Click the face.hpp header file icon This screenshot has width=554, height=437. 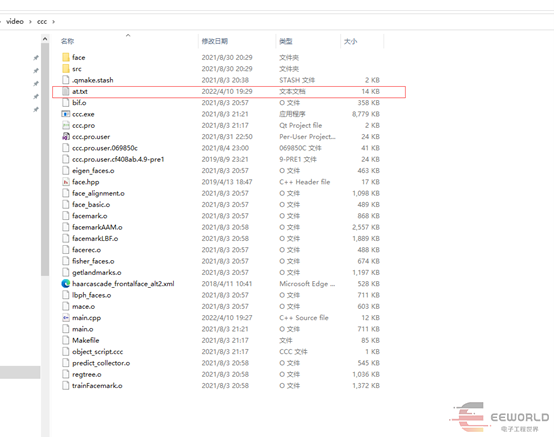[x=66, y=182]
